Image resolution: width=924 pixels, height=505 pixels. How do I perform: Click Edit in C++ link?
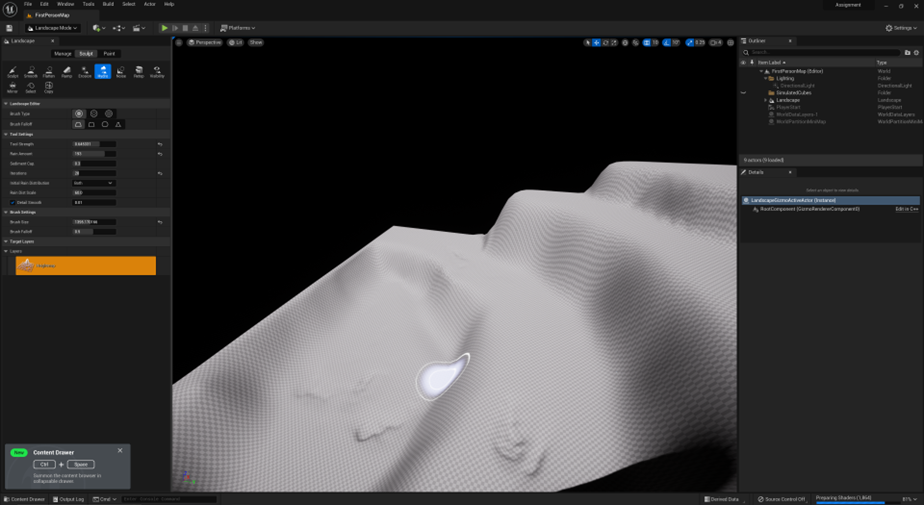pos(906,209)
